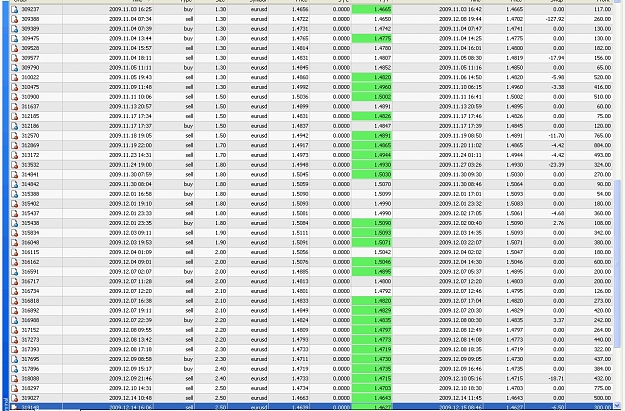This screenshot has width=625, height=411.
Task: Click the sell order icon for 309577
Action: coord(14,58)
